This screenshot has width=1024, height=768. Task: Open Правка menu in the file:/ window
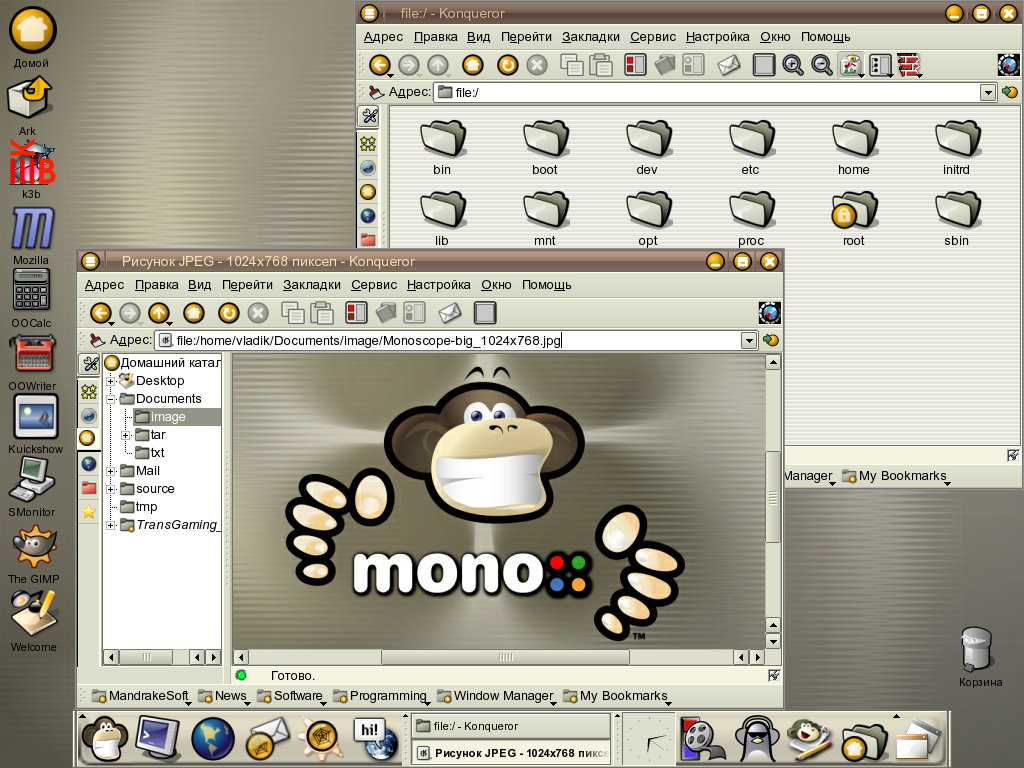[x=436, y=37]
